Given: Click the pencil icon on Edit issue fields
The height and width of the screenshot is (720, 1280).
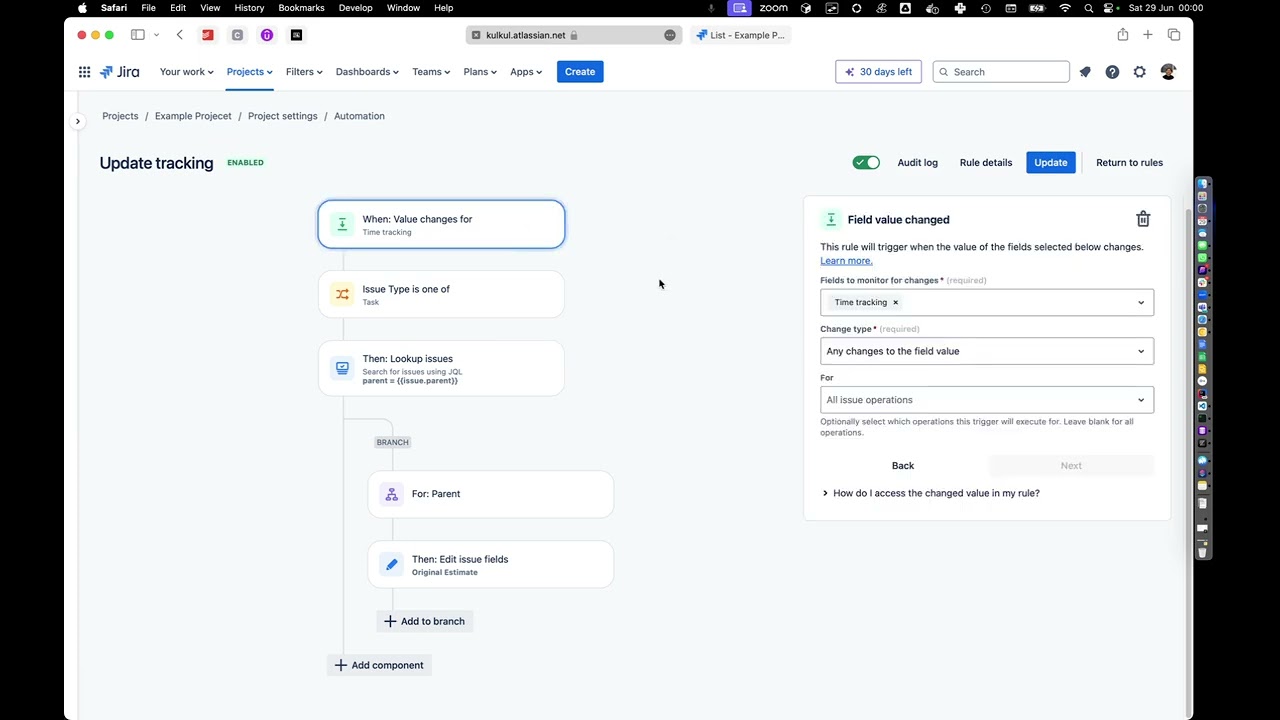Looking at the screenshot, I should [392, 565].
